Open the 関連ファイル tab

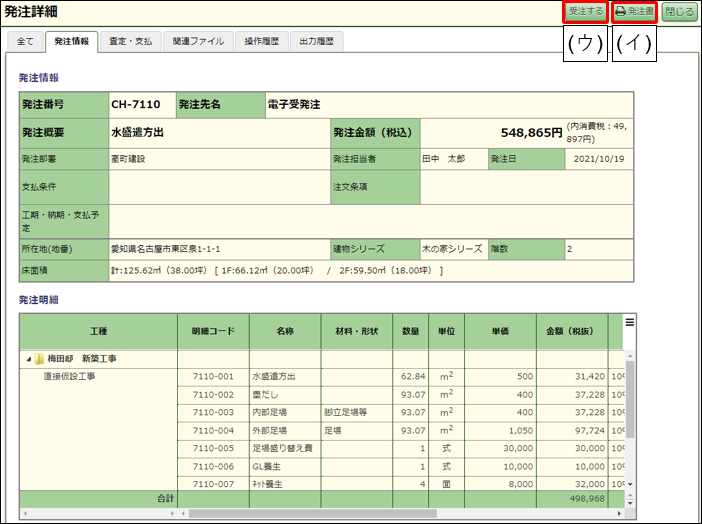coord(198,42)
